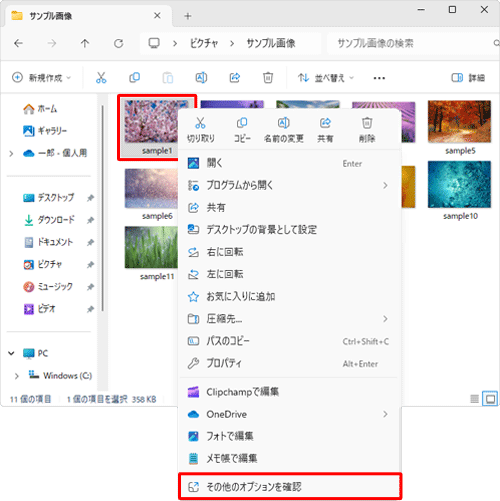Close the サンプル画像 tab
500x501 pixels.
157,16
